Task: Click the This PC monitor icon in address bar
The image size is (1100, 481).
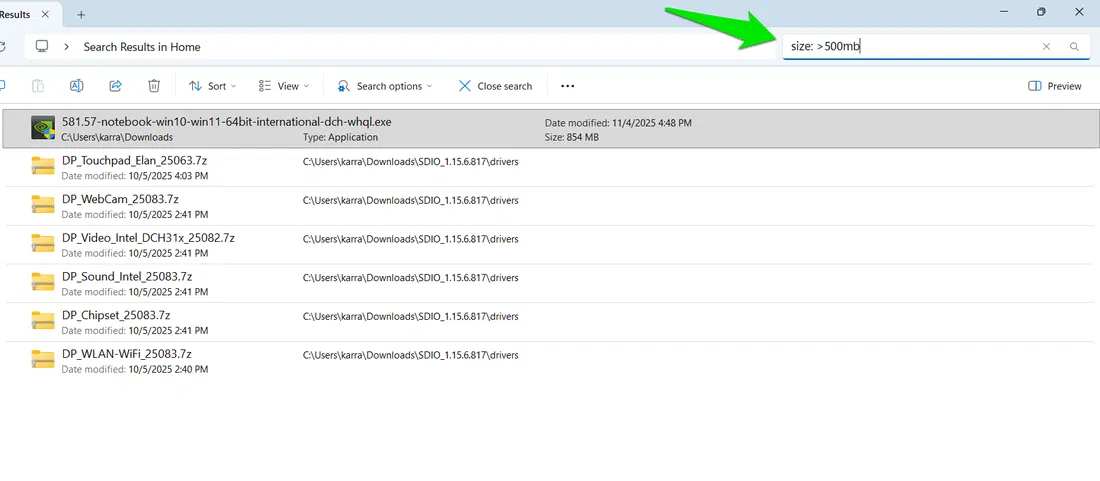Action: pos(42,47)
